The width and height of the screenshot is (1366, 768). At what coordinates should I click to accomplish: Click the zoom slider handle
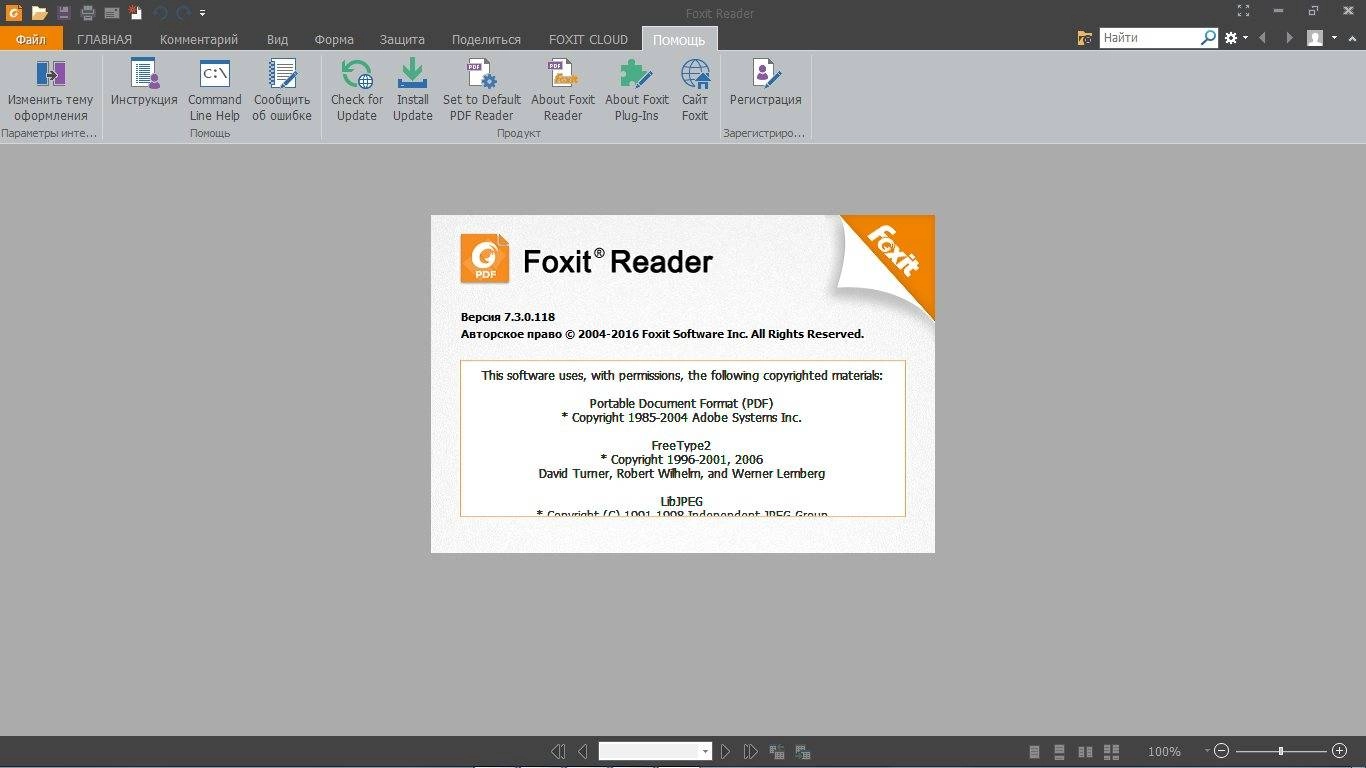pos(1281,751)
